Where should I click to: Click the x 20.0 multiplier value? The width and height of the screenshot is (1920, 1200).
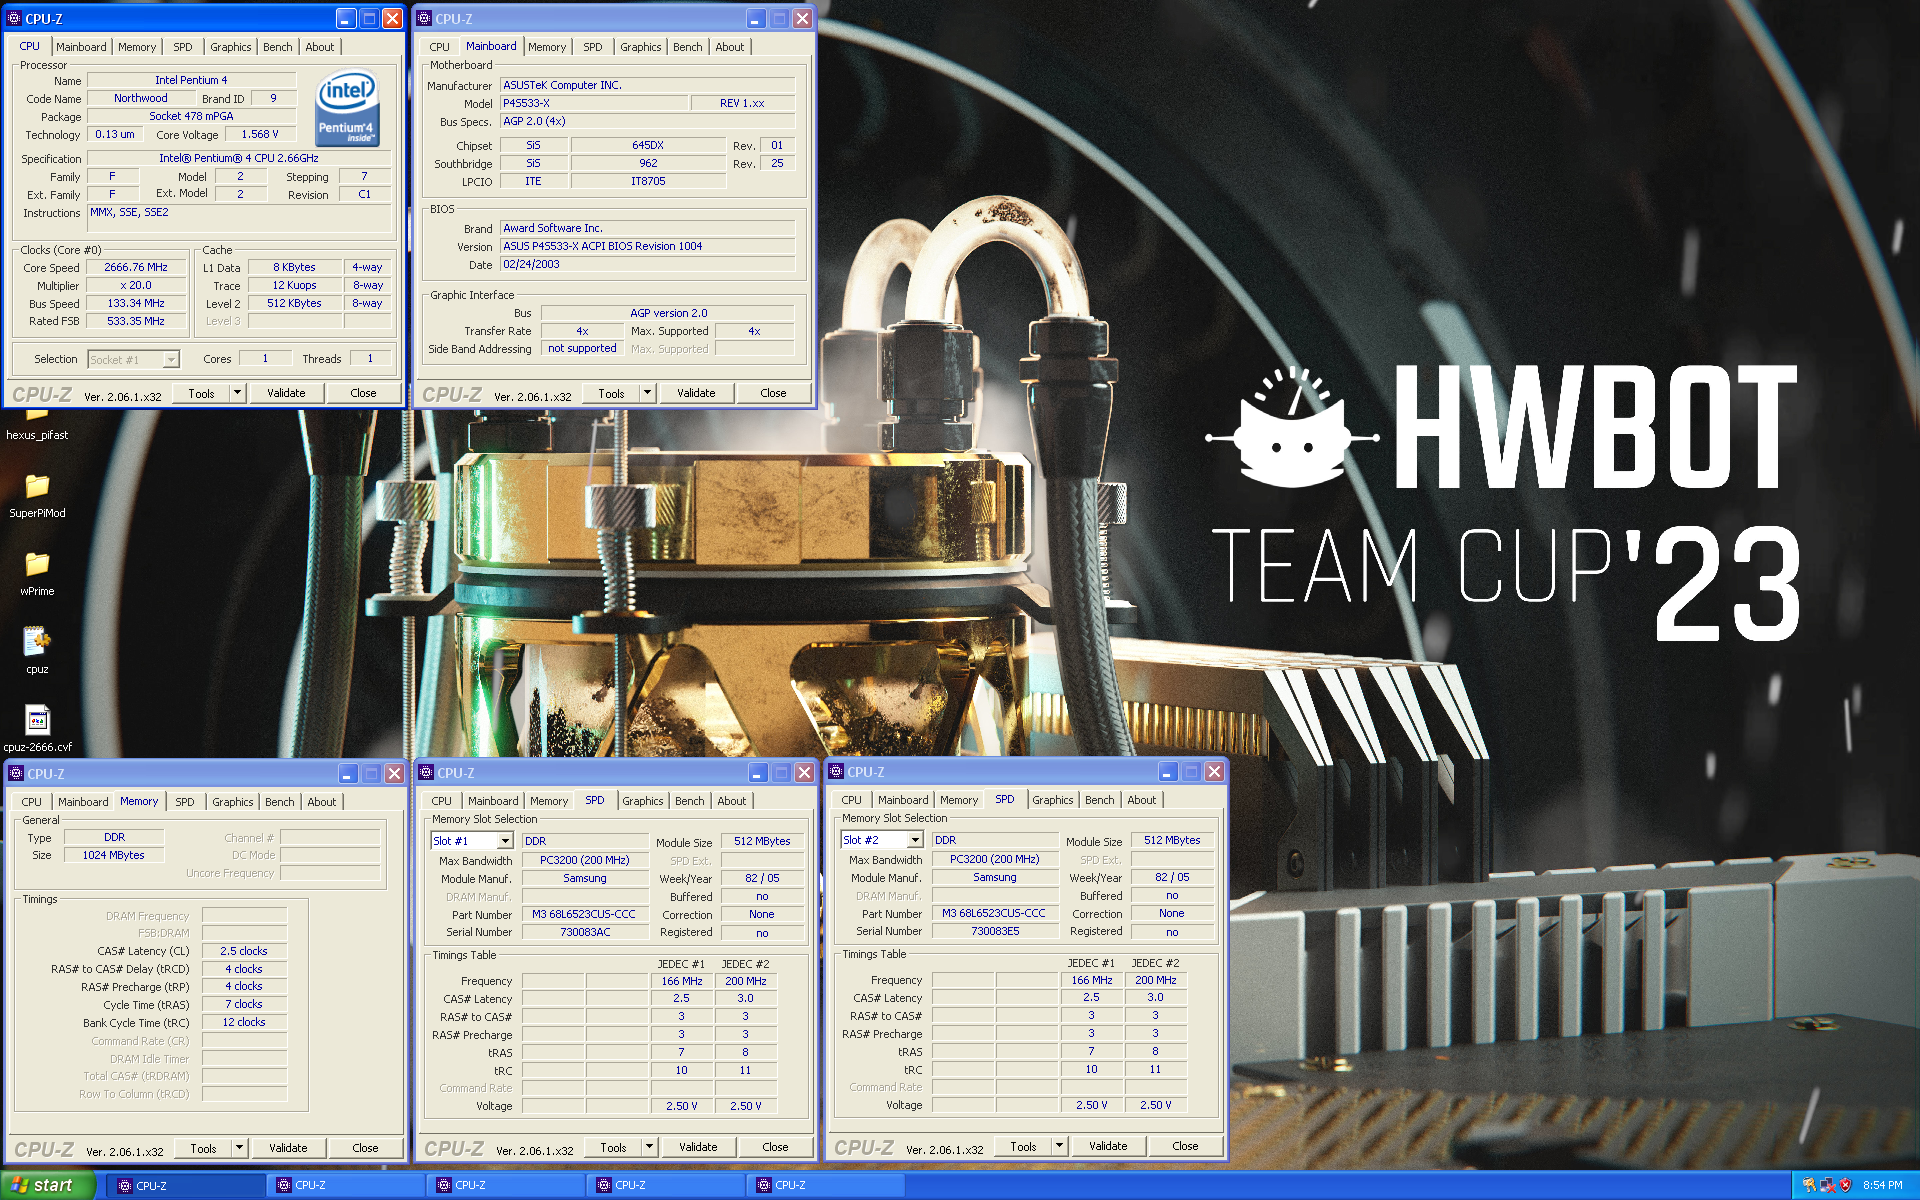tap(136, 285)
